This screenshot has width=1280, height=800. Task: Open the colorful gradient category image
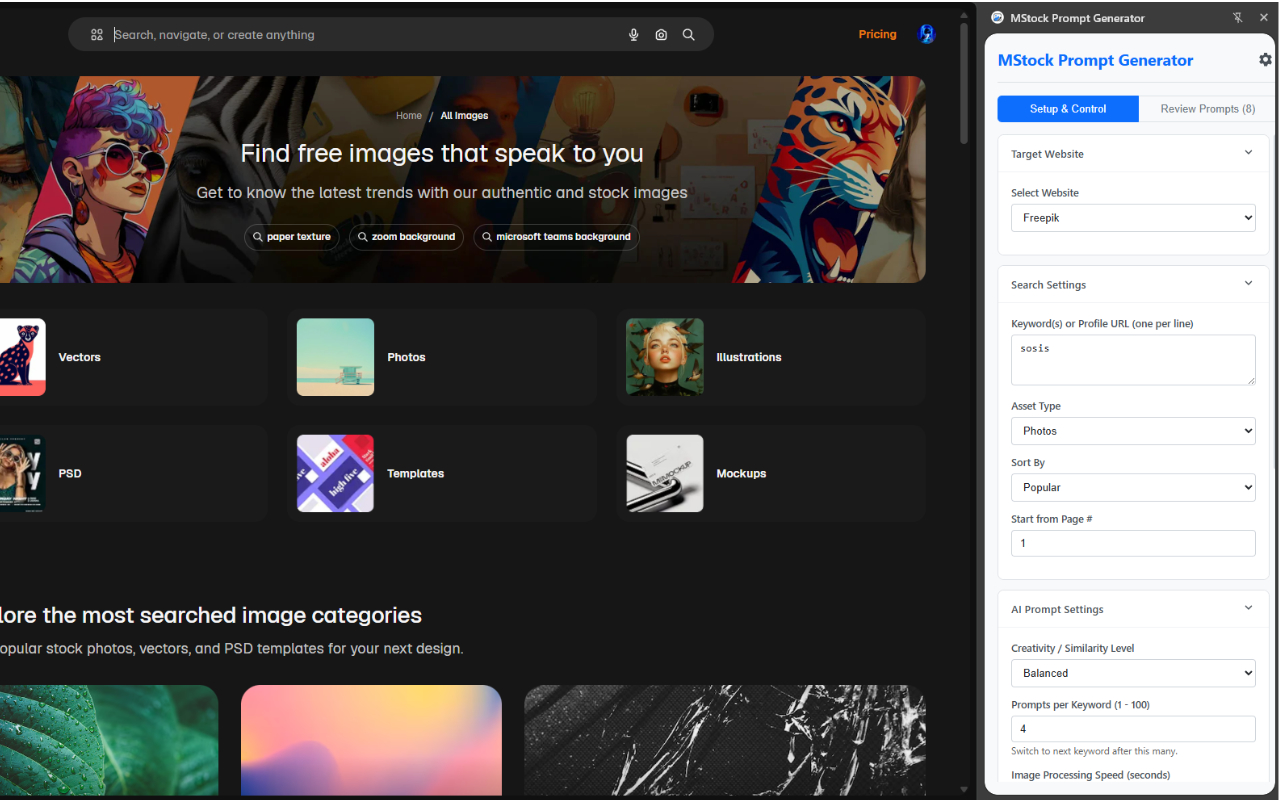coord(371,741)
